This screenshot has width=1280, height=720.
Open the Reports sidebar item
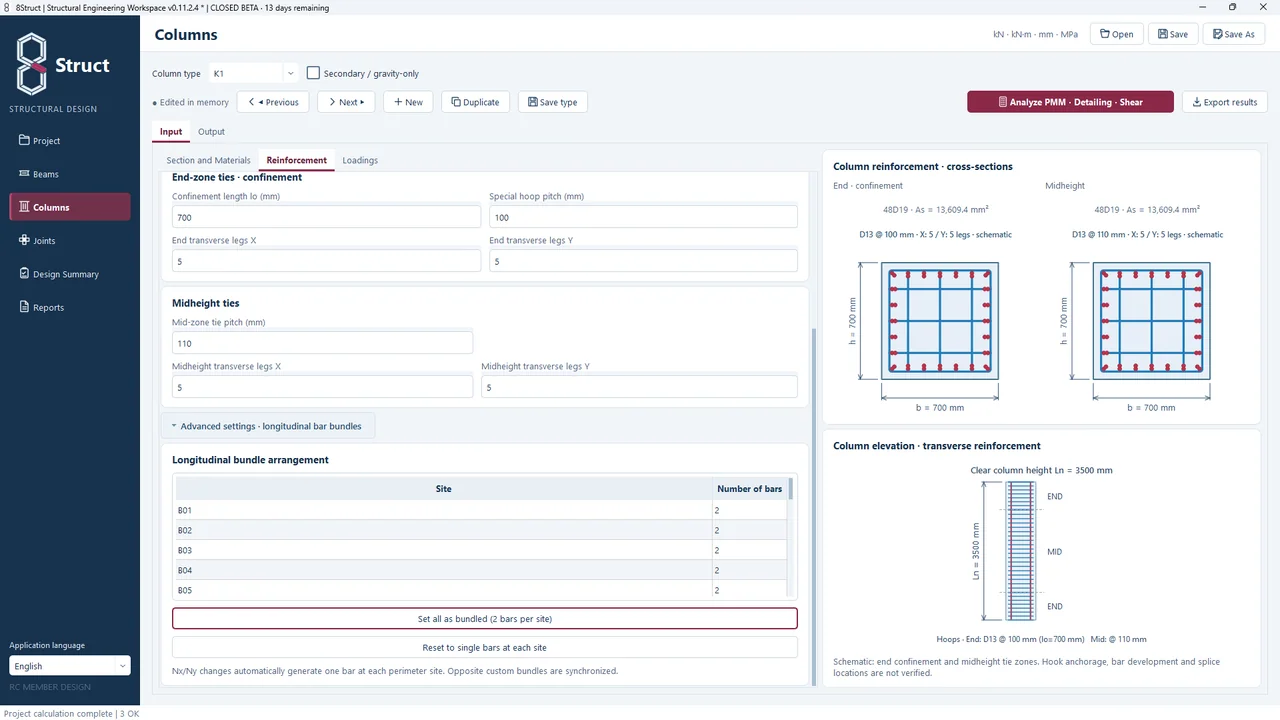coord(70,308)
